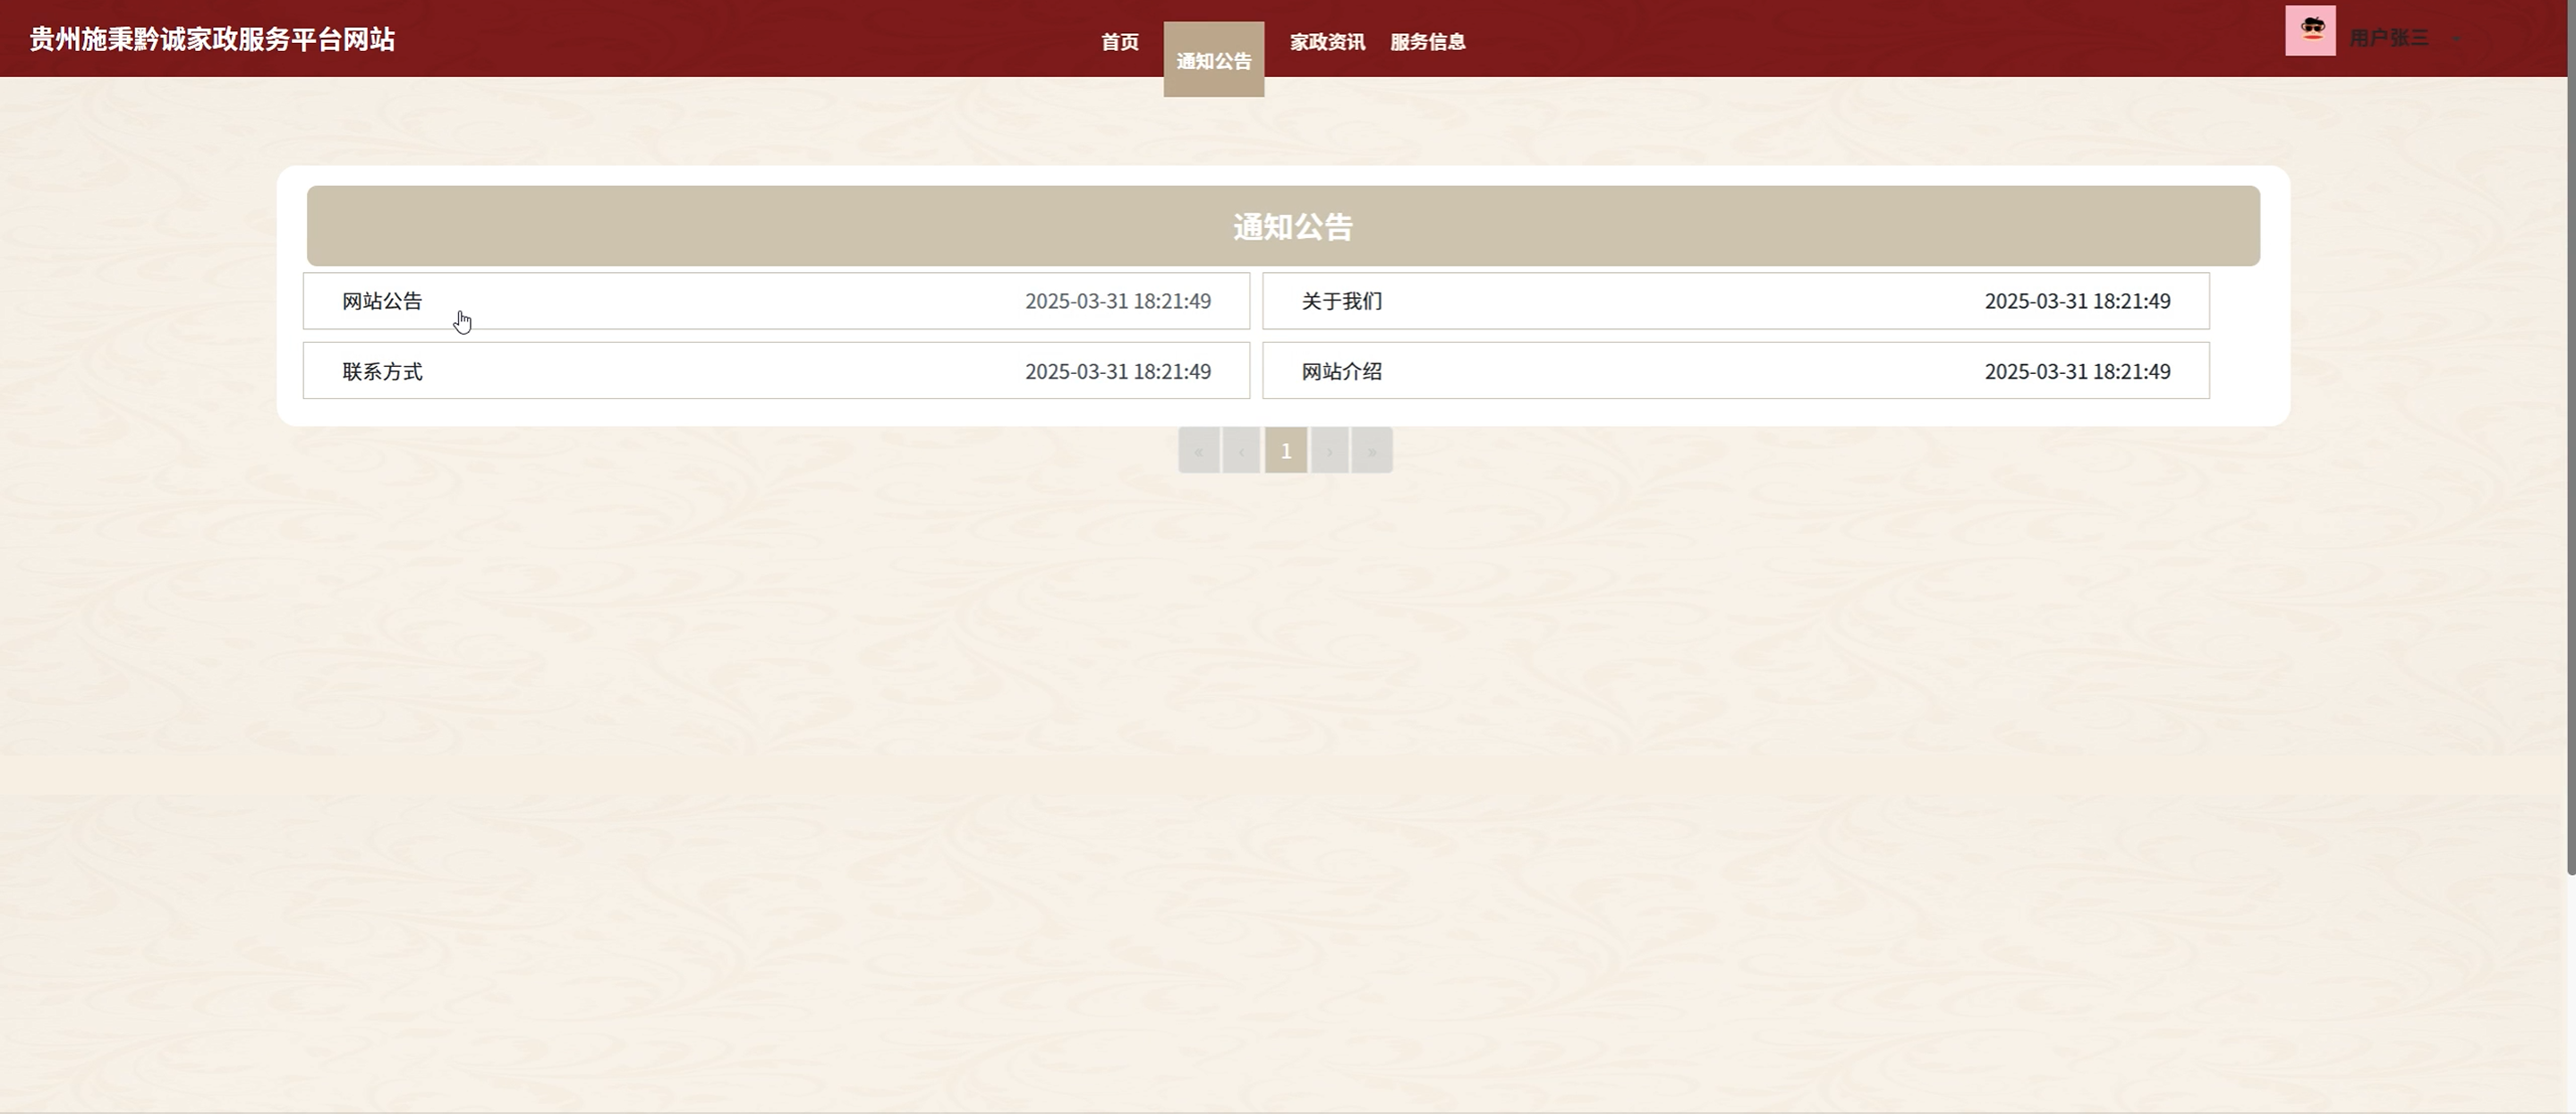
Task: Go to the next page (›)
Action: [x=1329, y=451]
